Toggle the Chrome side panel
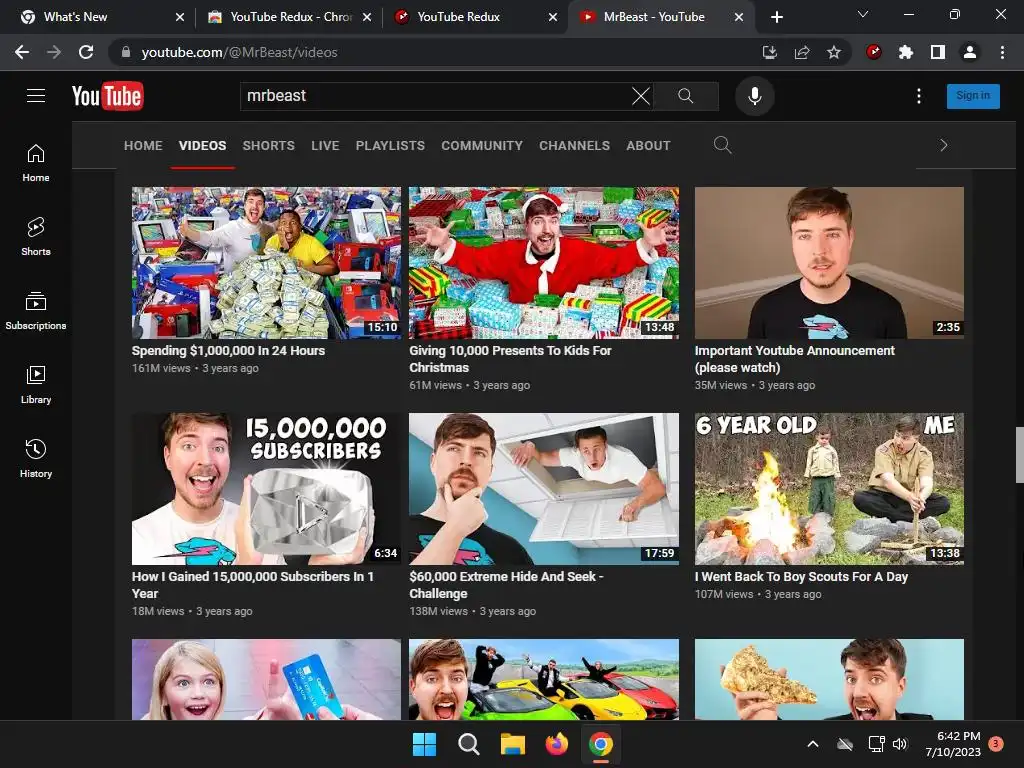 938,52
